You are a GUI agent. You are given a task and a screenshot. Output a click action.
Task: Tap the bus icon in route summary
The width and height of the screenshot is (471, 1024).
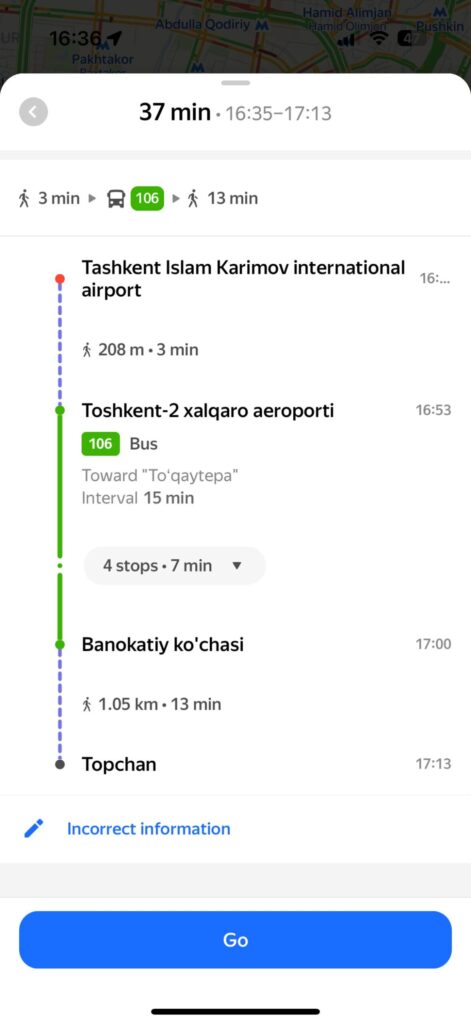(116, 198)
